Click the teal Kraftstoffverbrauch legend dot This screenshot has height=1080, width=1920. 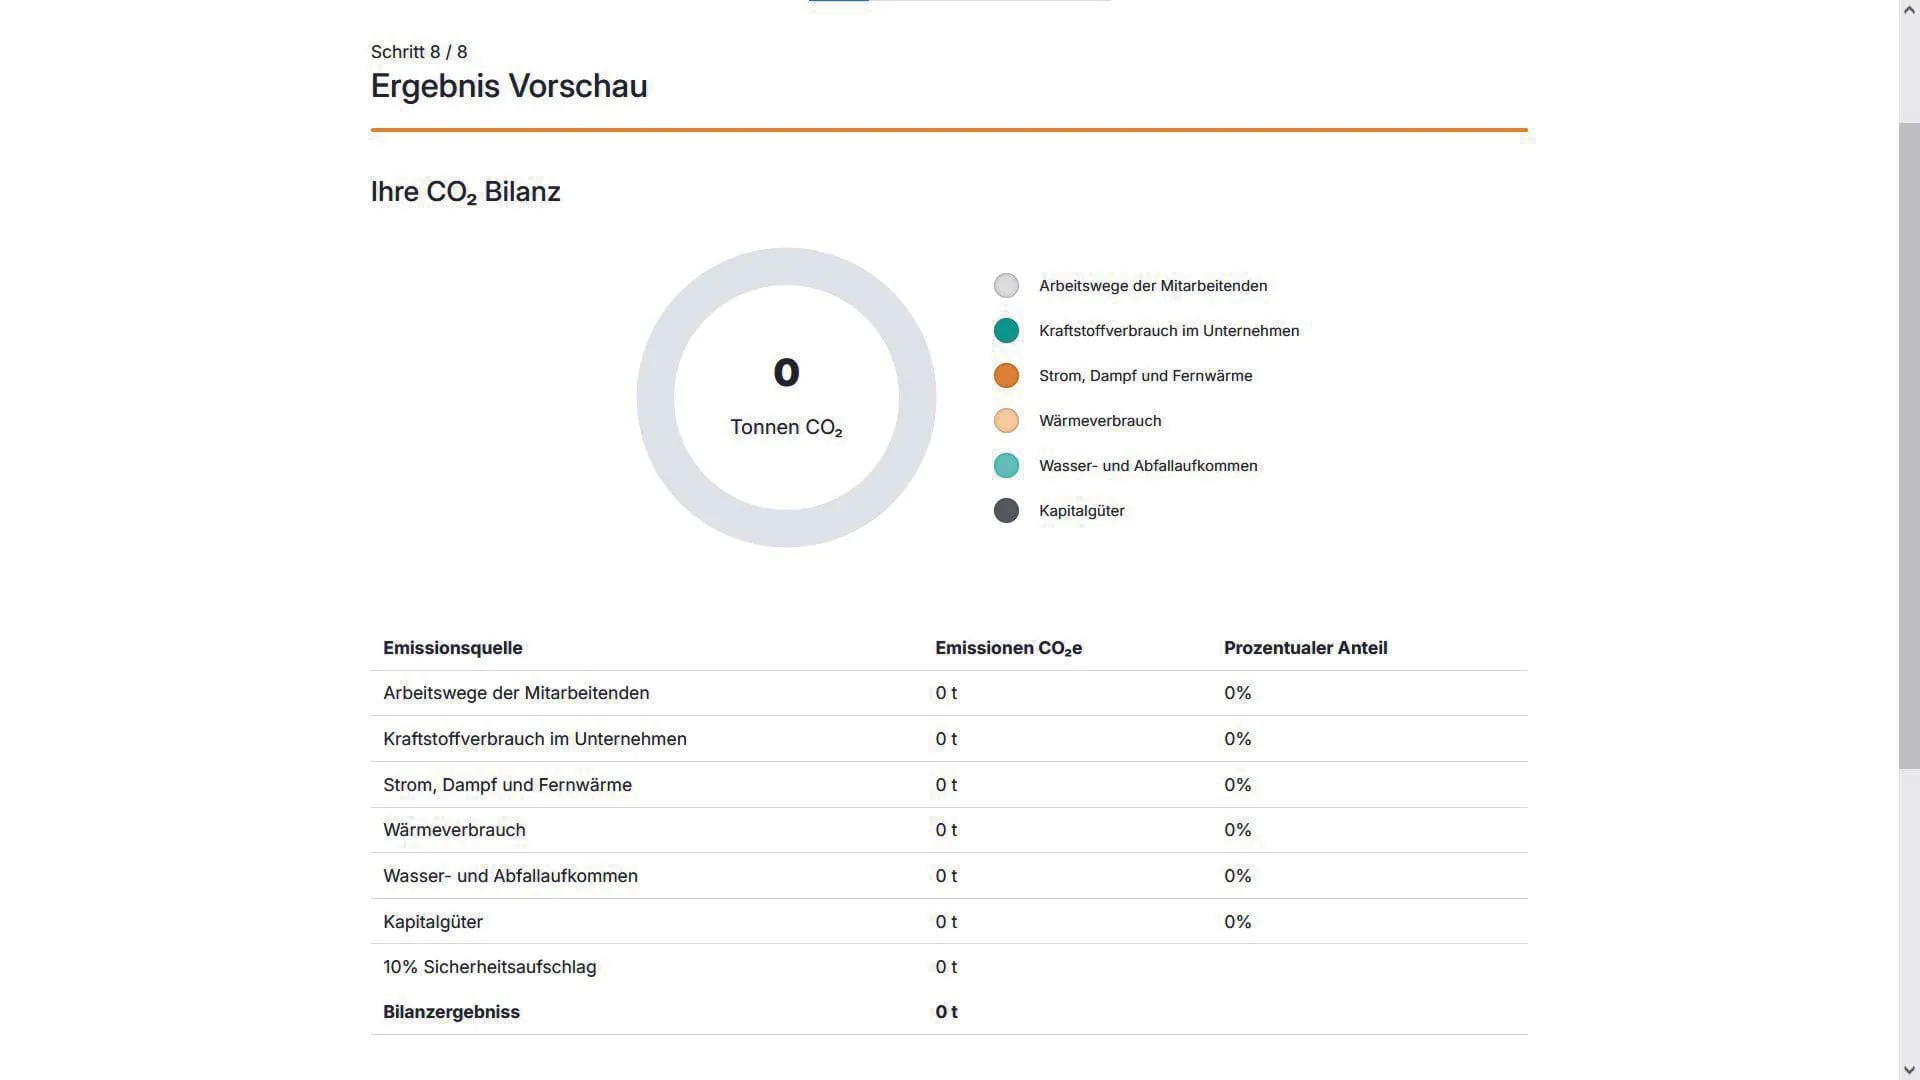point(1006,331)
